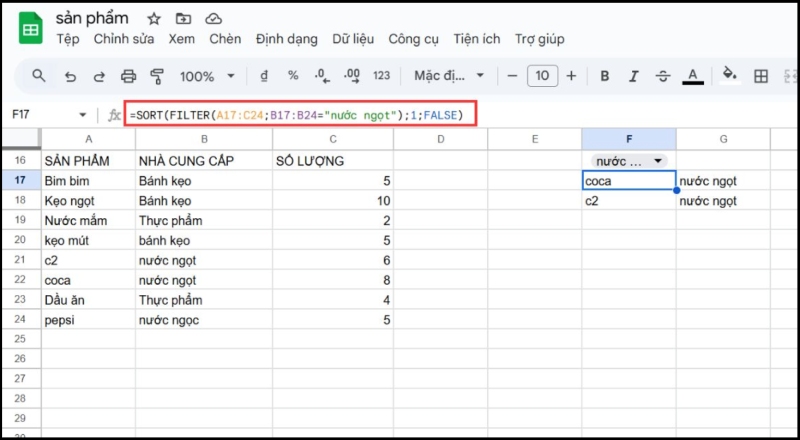Click the select-all corner box
Image resolution: width=800 pixels, height=440 pixels.
click(x=20, y=139)
